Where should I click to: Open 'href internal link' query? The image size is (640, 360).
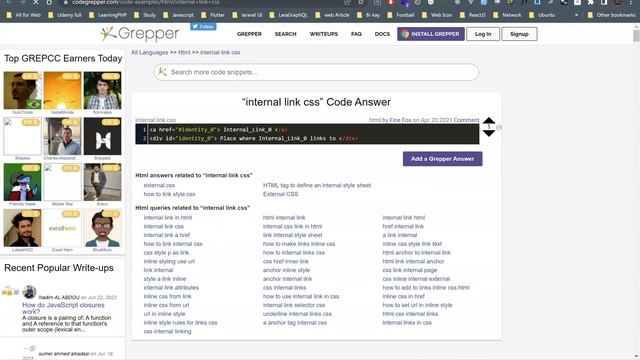tap(403, 226)
